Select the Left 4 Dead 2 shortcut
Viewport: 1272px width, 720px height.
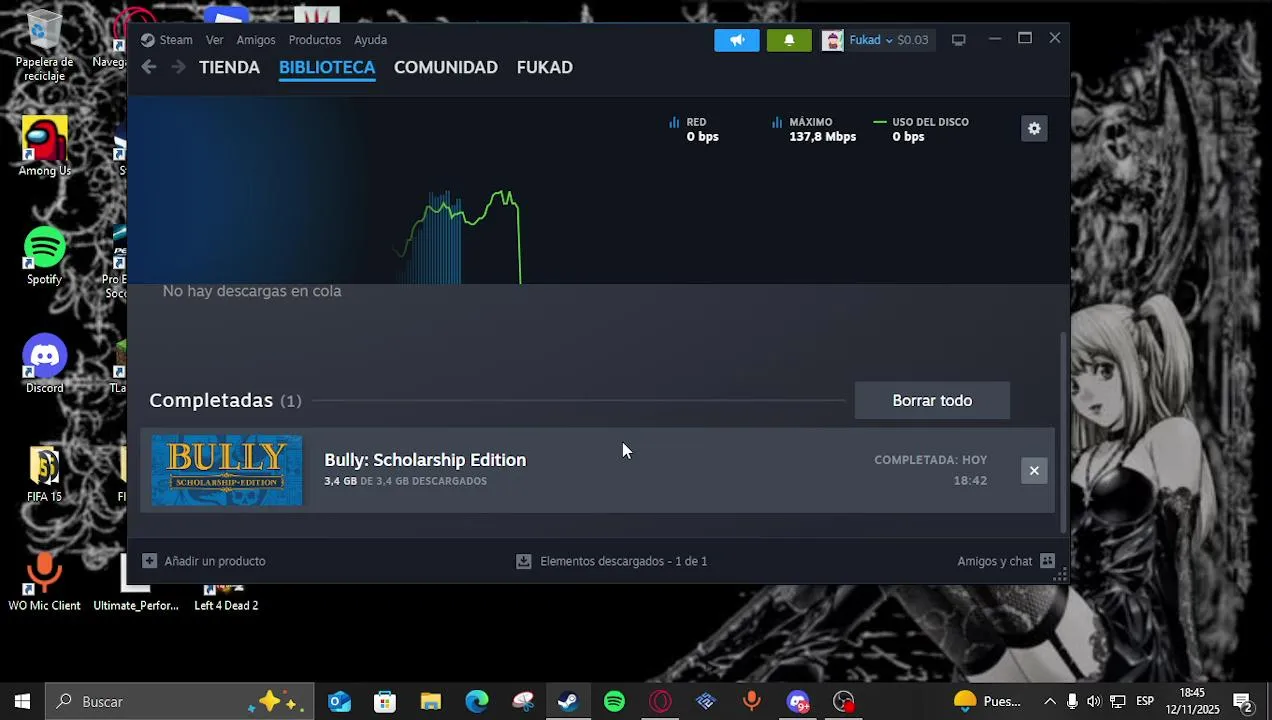pyautogui.click(x=226, y=596)
